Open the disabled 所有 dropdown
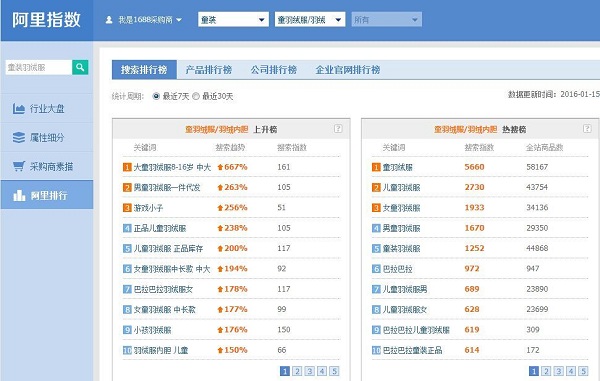 pos(386,20)
